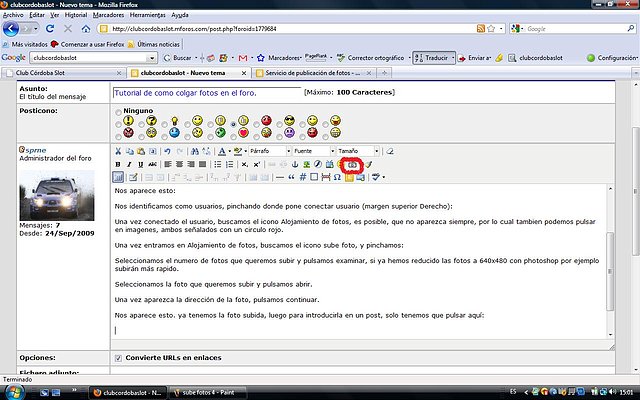Viewport: 640px width, 400px height.
Task: Open the Archivo menu
Action: (x=13, y=15)
